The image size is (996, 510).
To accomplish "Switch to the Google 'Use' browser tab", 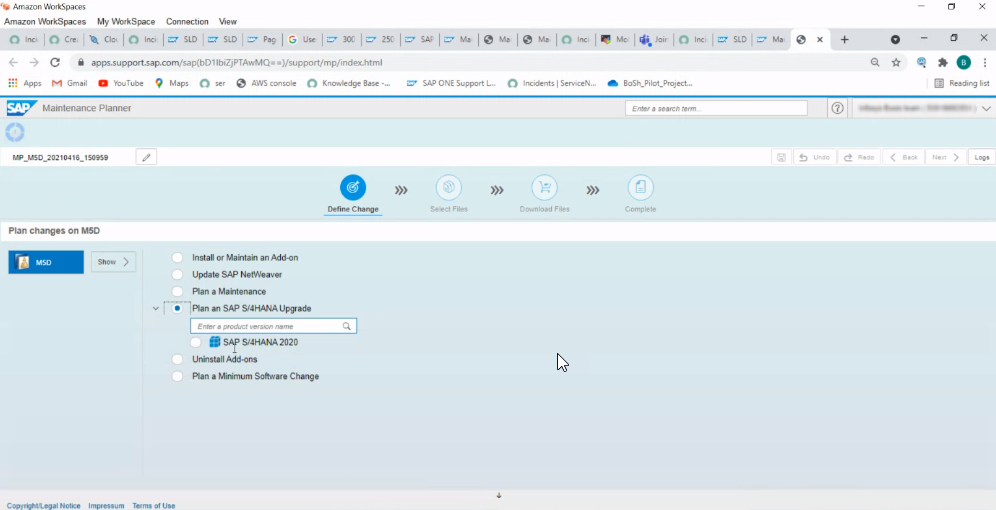I will [x=302, y=39].
